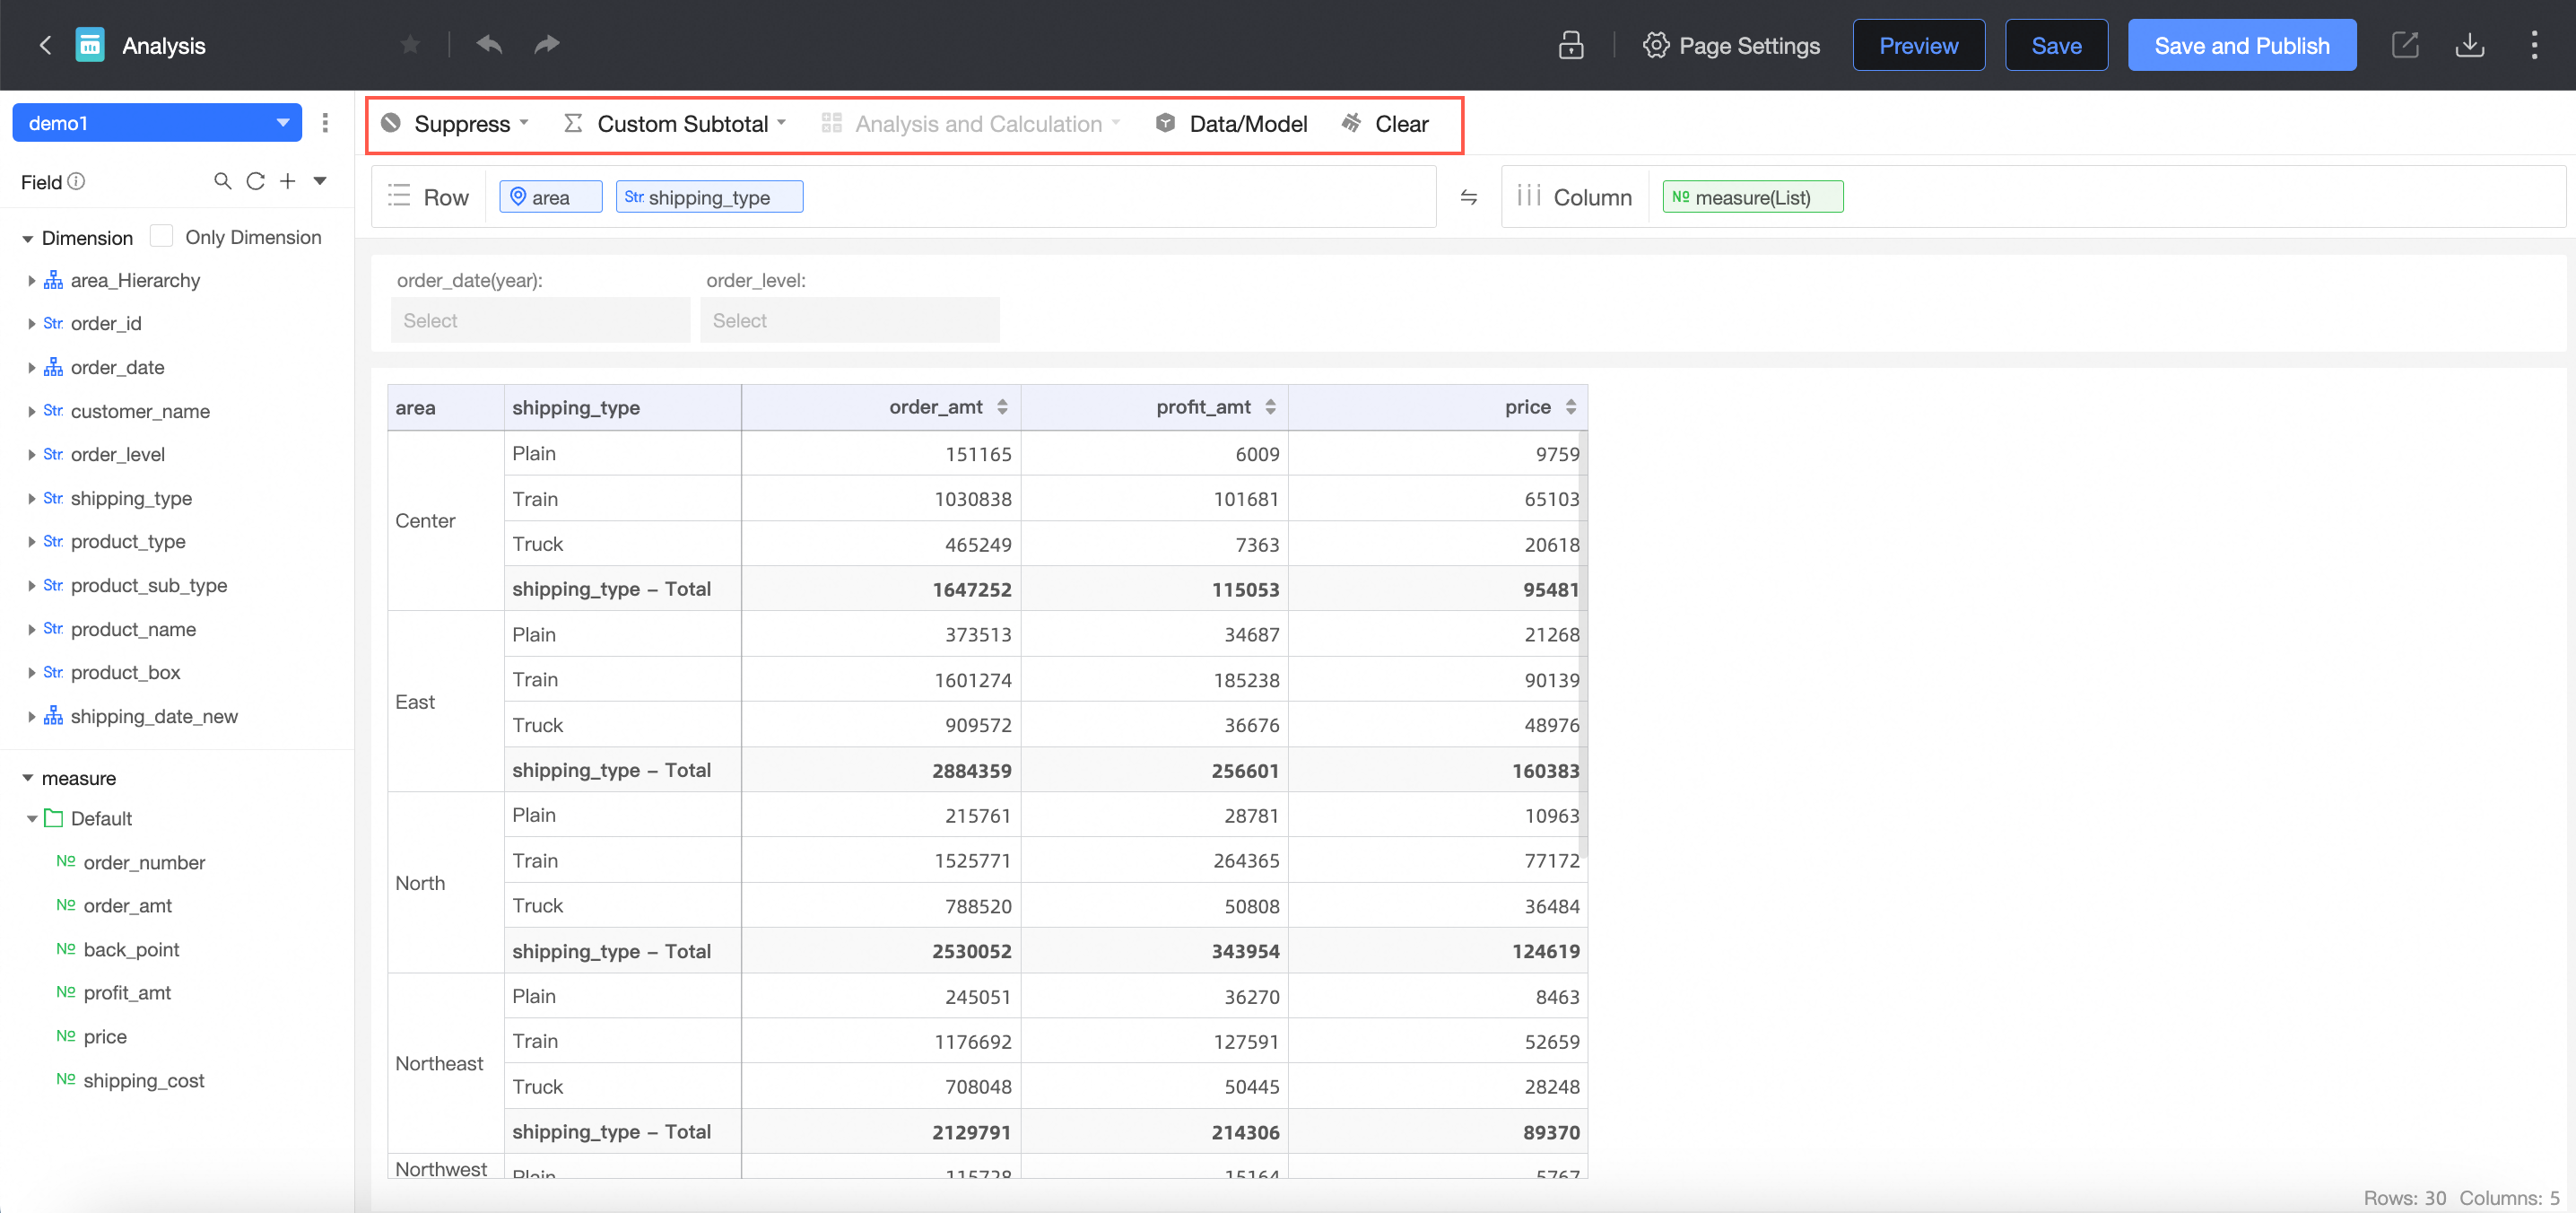Viewport: 2576px width, 1213px height.
Task: Click the download icon in header
Action: (2469, 45)
